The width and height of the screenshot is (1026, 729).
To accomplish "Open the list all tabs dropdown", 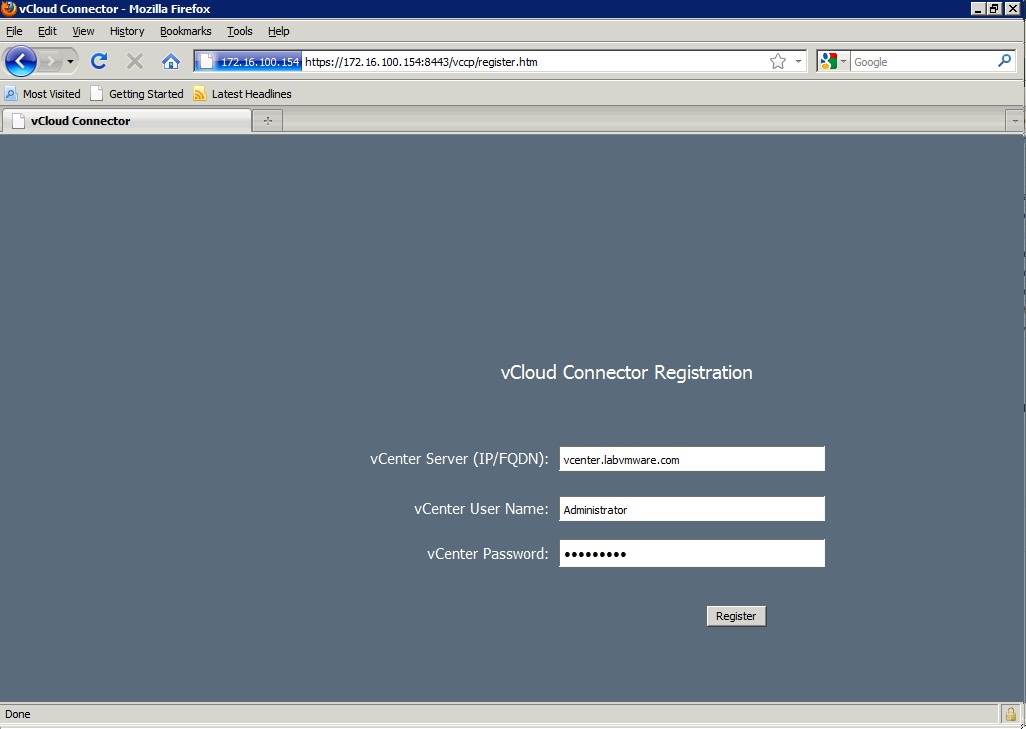I will (x=1015, y=120).
